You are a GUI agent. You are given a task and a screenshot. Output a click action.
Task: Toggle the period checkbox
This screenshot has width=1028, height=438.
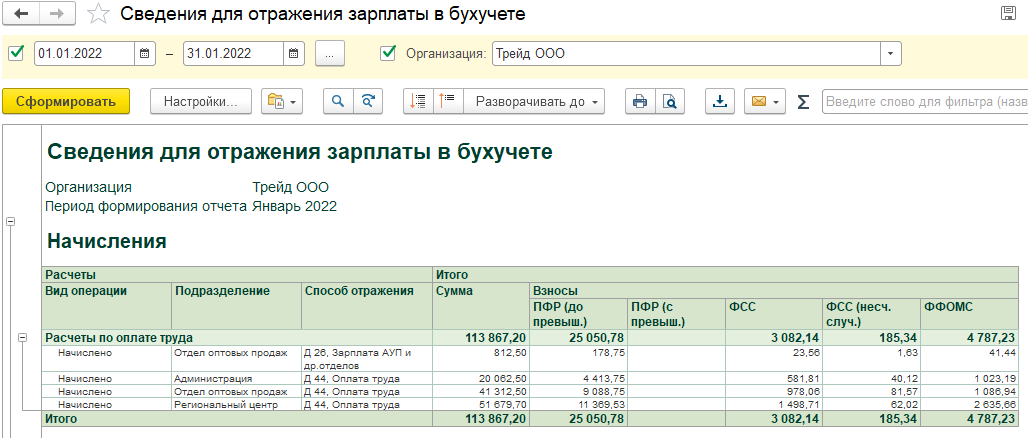tap(17, 53)
